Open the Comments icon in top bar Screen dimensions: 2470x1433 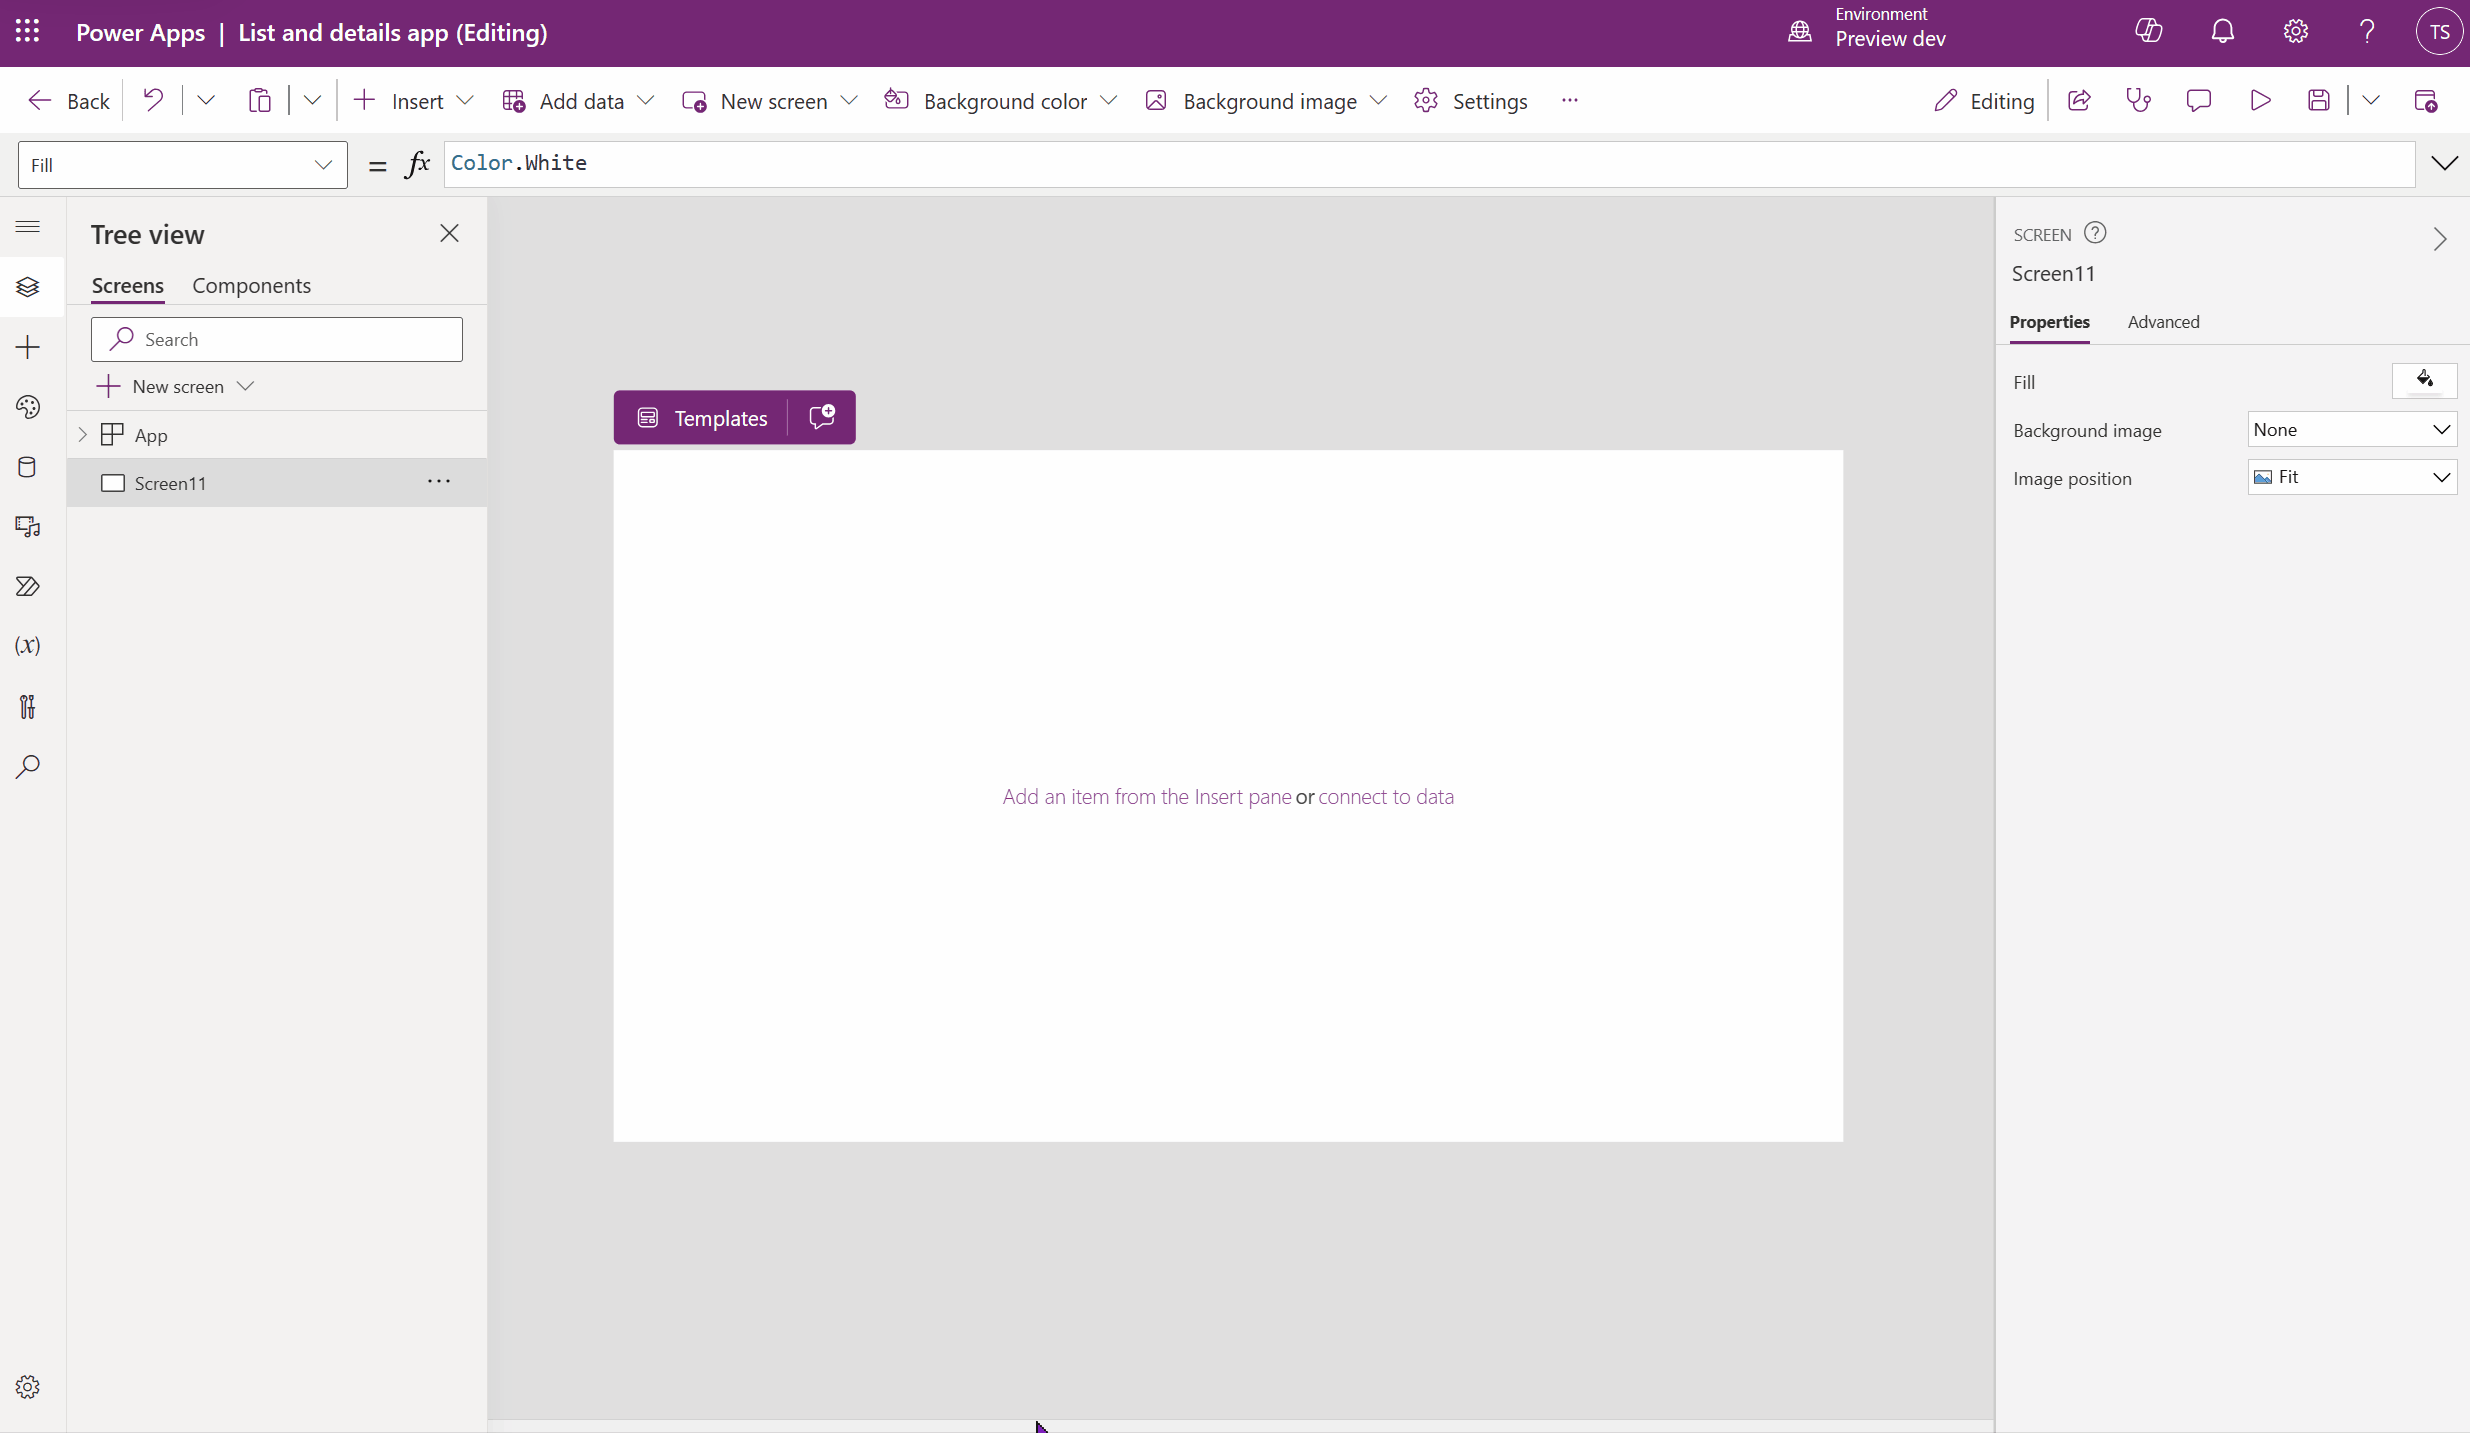(x=2199, y=100)
